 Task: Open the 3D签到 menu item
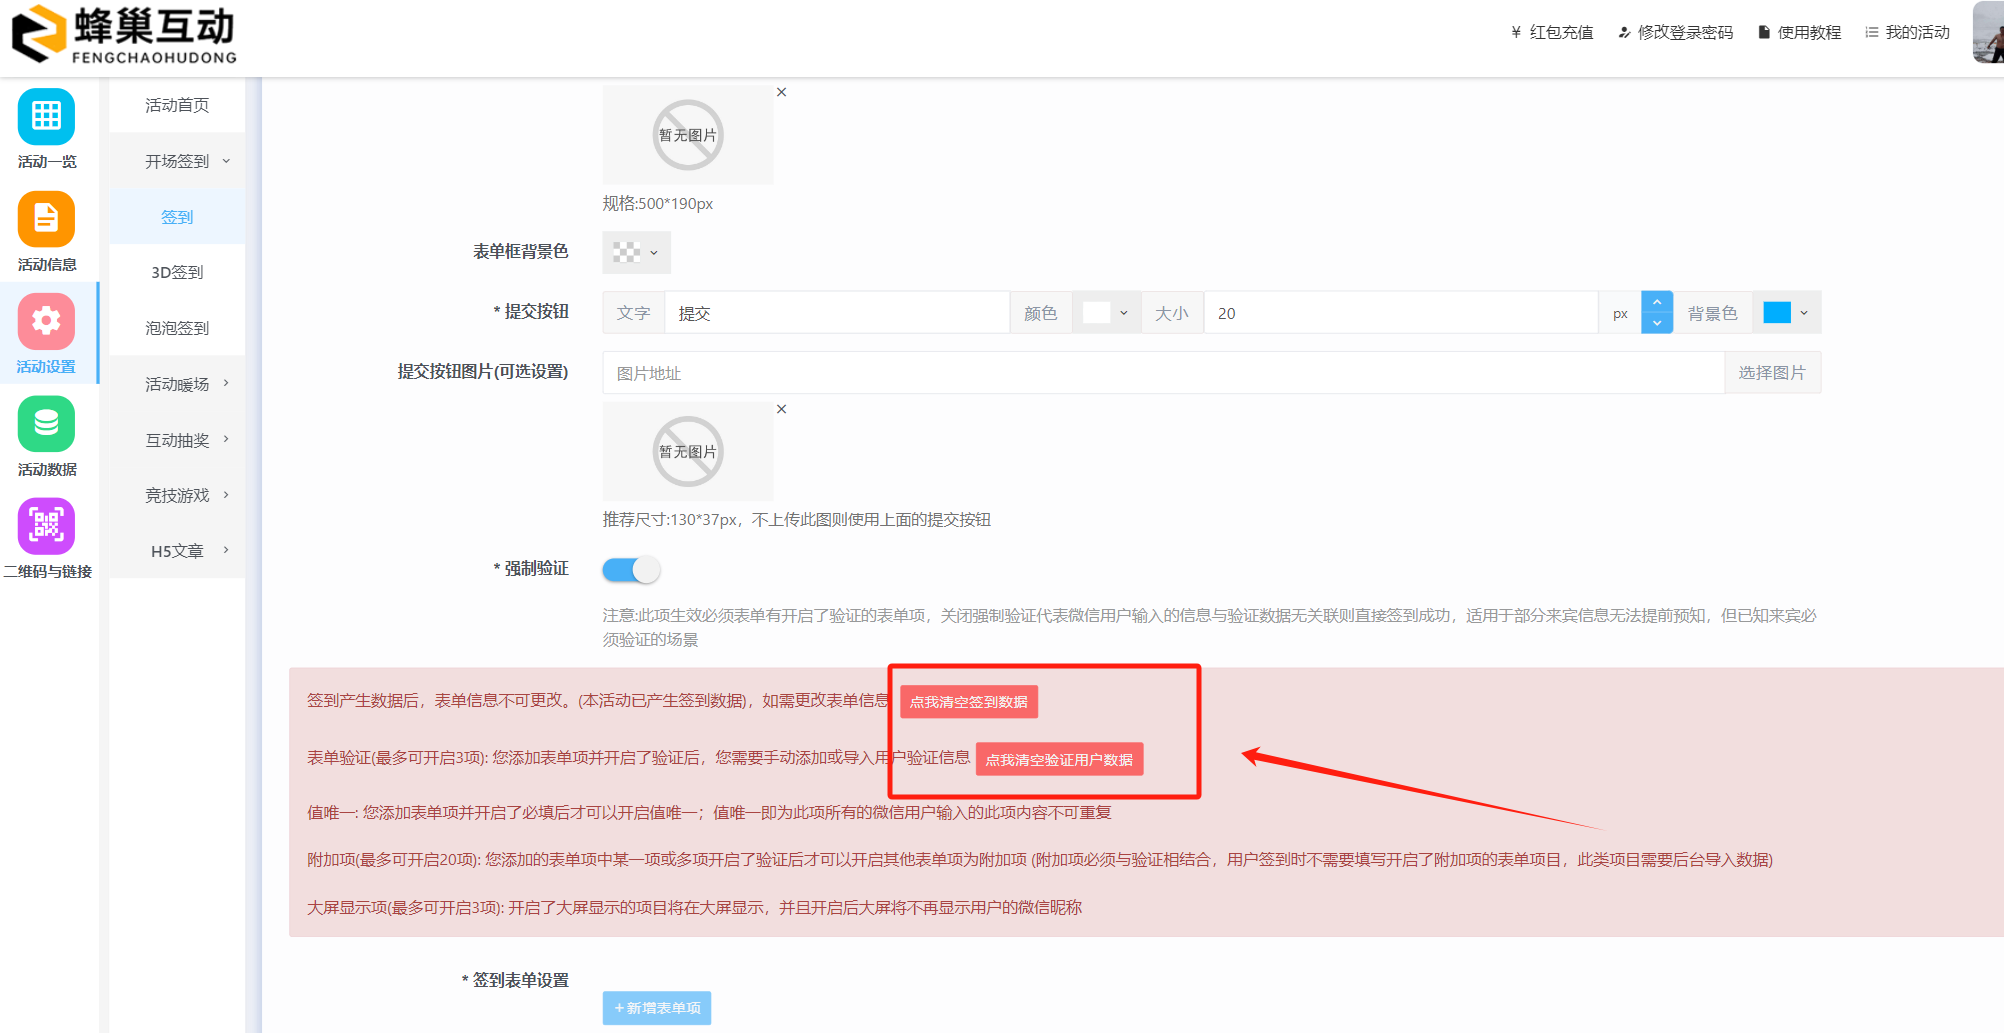178,272
